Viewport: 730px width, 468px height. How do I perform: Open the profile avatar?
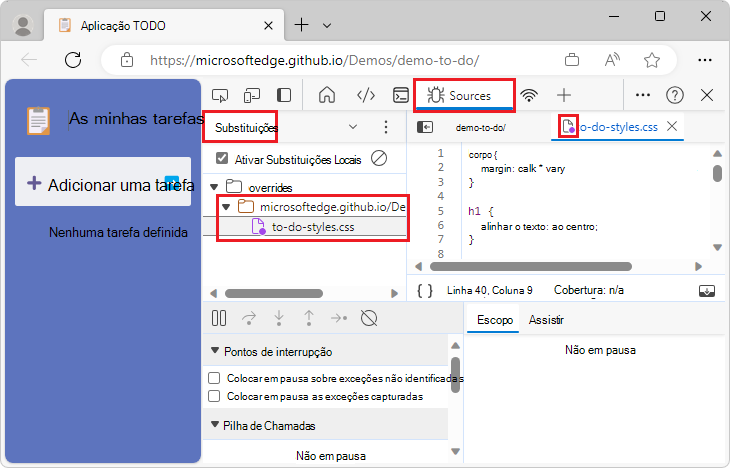pyautogui.click(x=23, y=25)
